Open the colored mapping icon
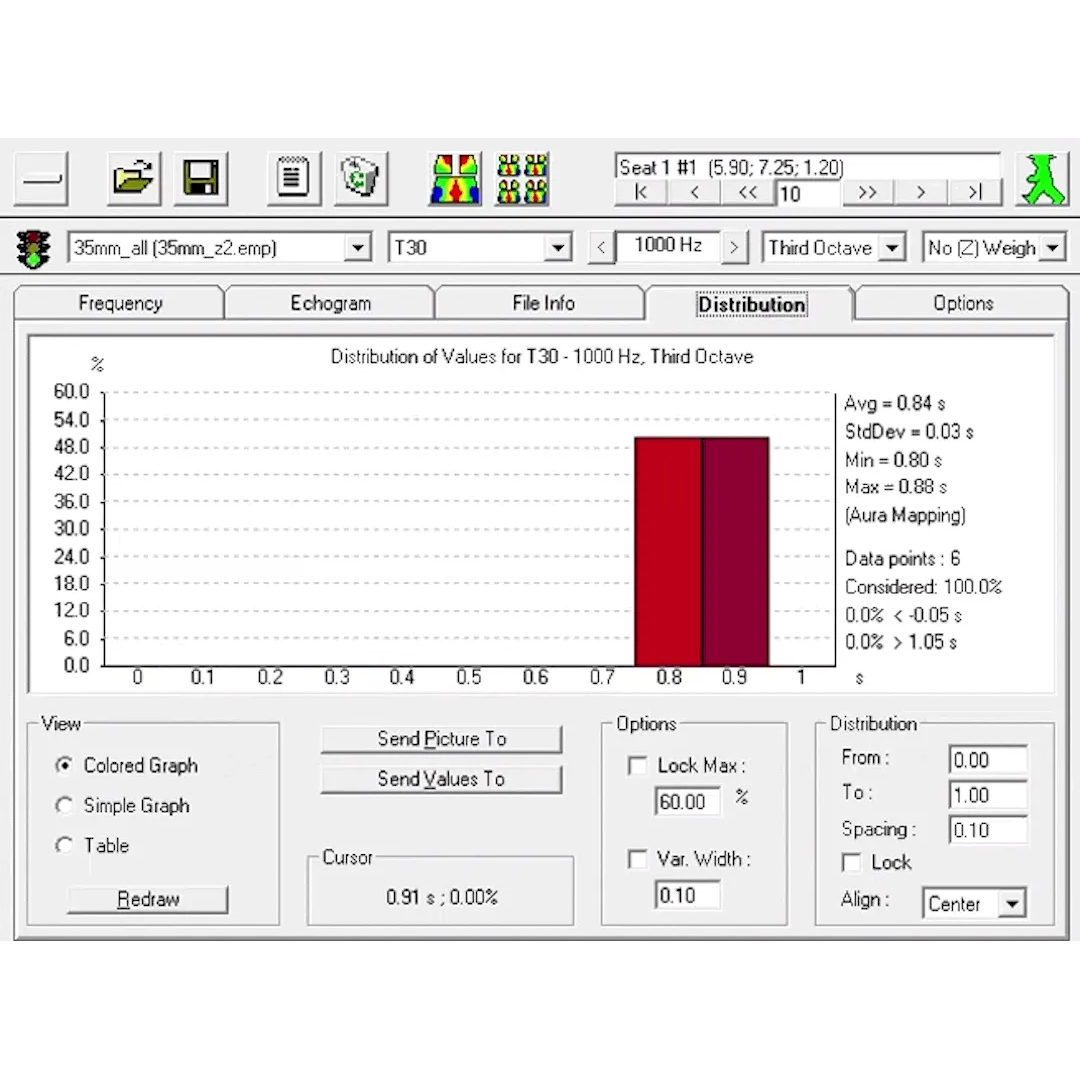The image size is (1080, 1080). coord(455,179)
